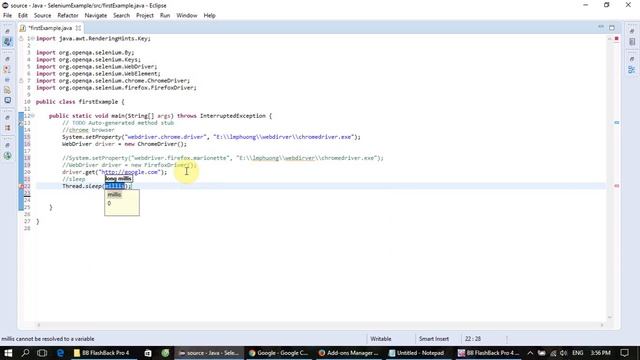Image resolution: width=640 pixels, height=360 pixels.
Task: Open Windows Task View
Action: (x=42, y=353)
